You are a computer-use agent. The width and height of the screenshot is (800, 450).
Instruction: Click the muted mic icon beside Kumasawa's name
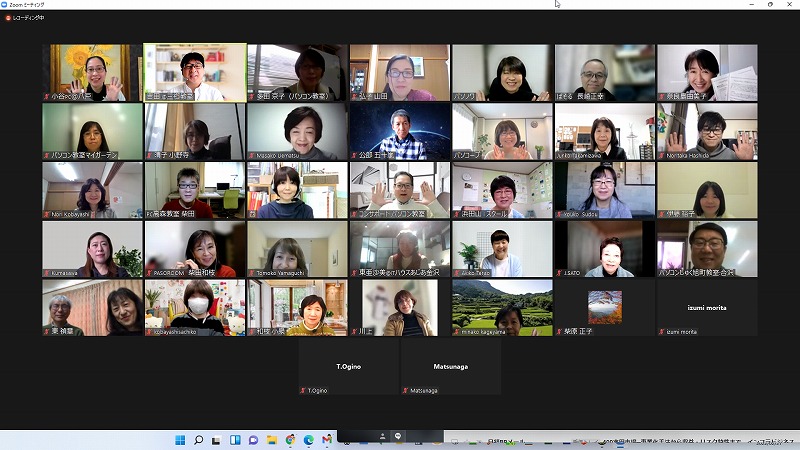(x=46, y=272)
